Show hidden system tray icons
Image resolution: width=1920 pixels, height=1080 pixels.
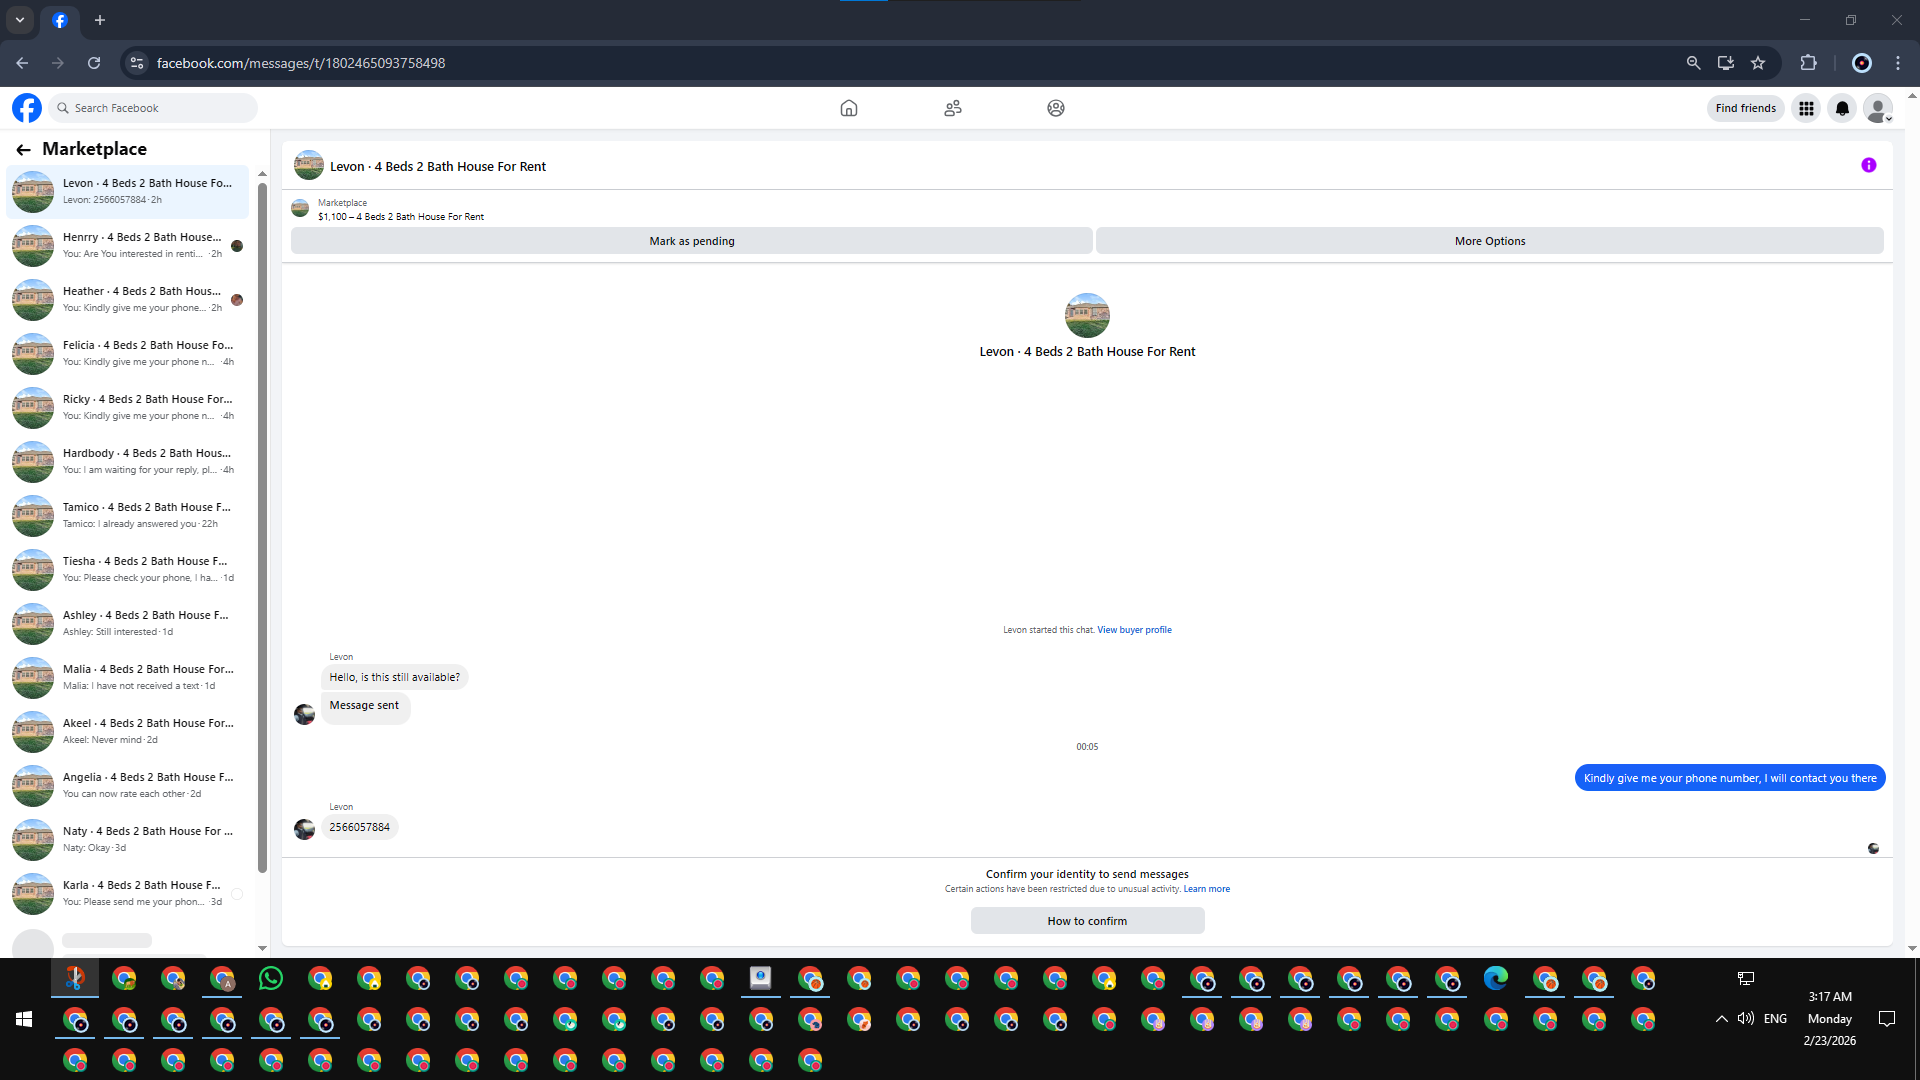point(1721,1019)
